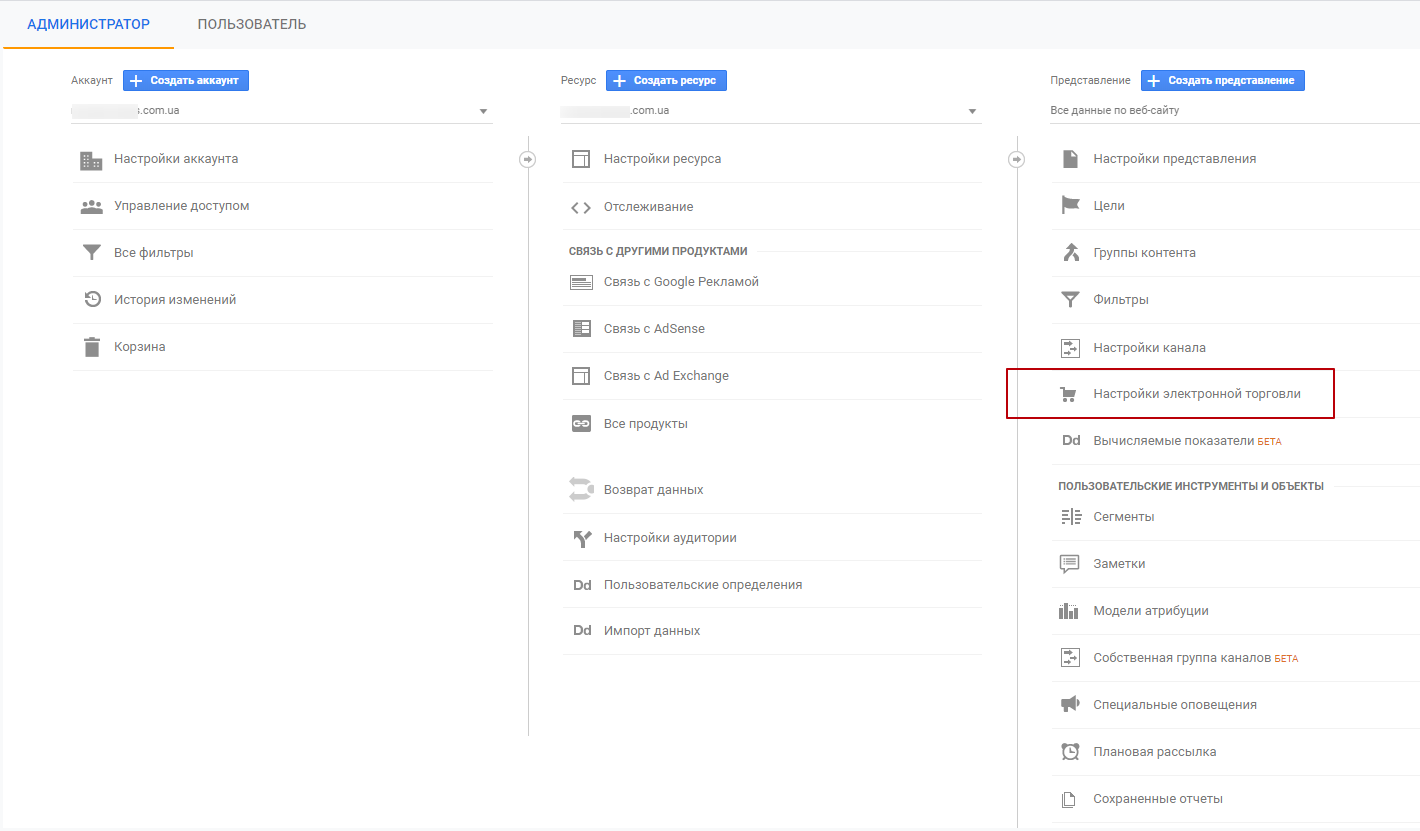
Task: Switch to the ПОЛЬЗОВАТЕЛЬ tab
Action: (x=252, y=24)
